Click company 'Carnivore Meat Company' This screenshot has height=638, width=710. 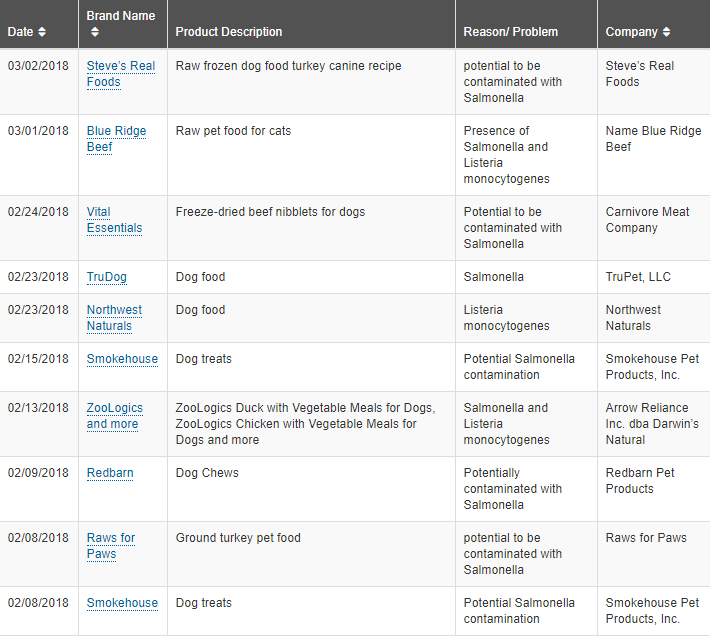coord(648,220)
